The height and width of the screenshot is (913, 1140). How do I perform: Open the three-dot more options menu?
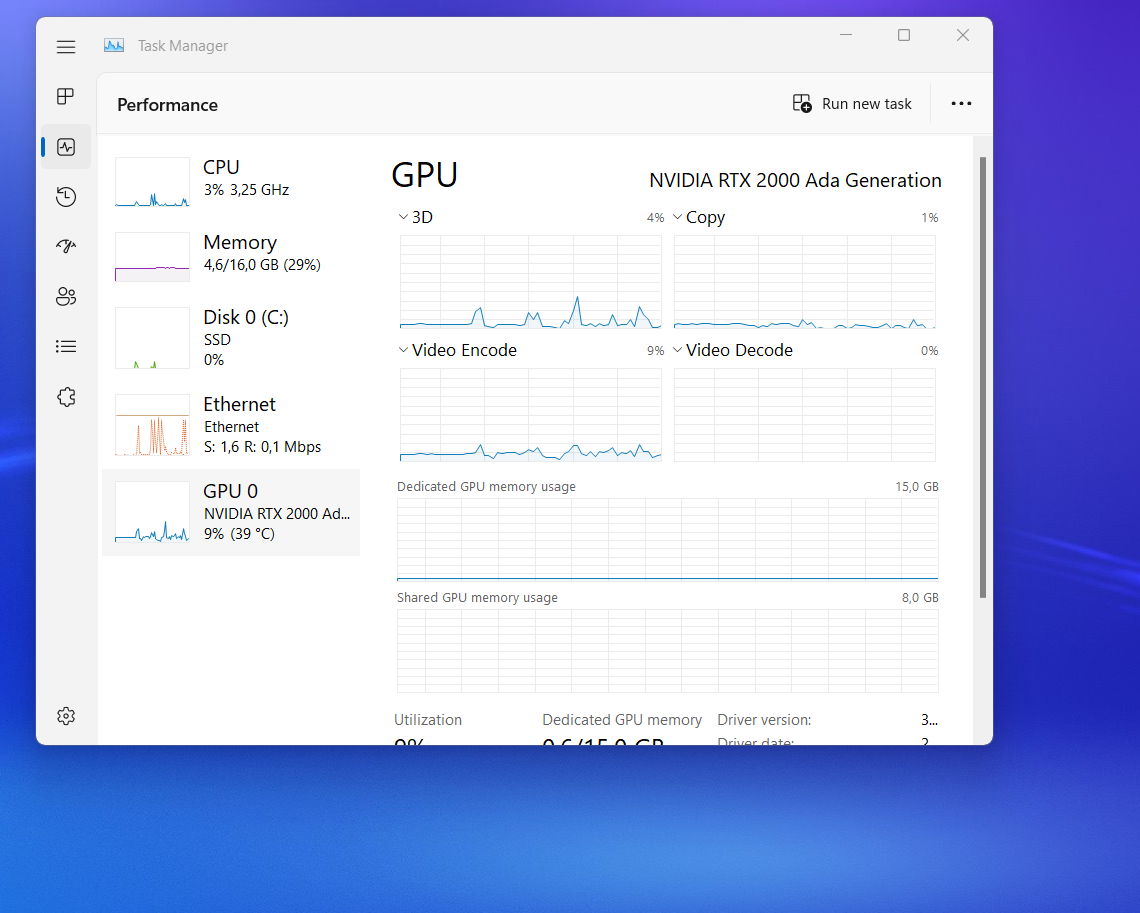[x=961, y=103]
